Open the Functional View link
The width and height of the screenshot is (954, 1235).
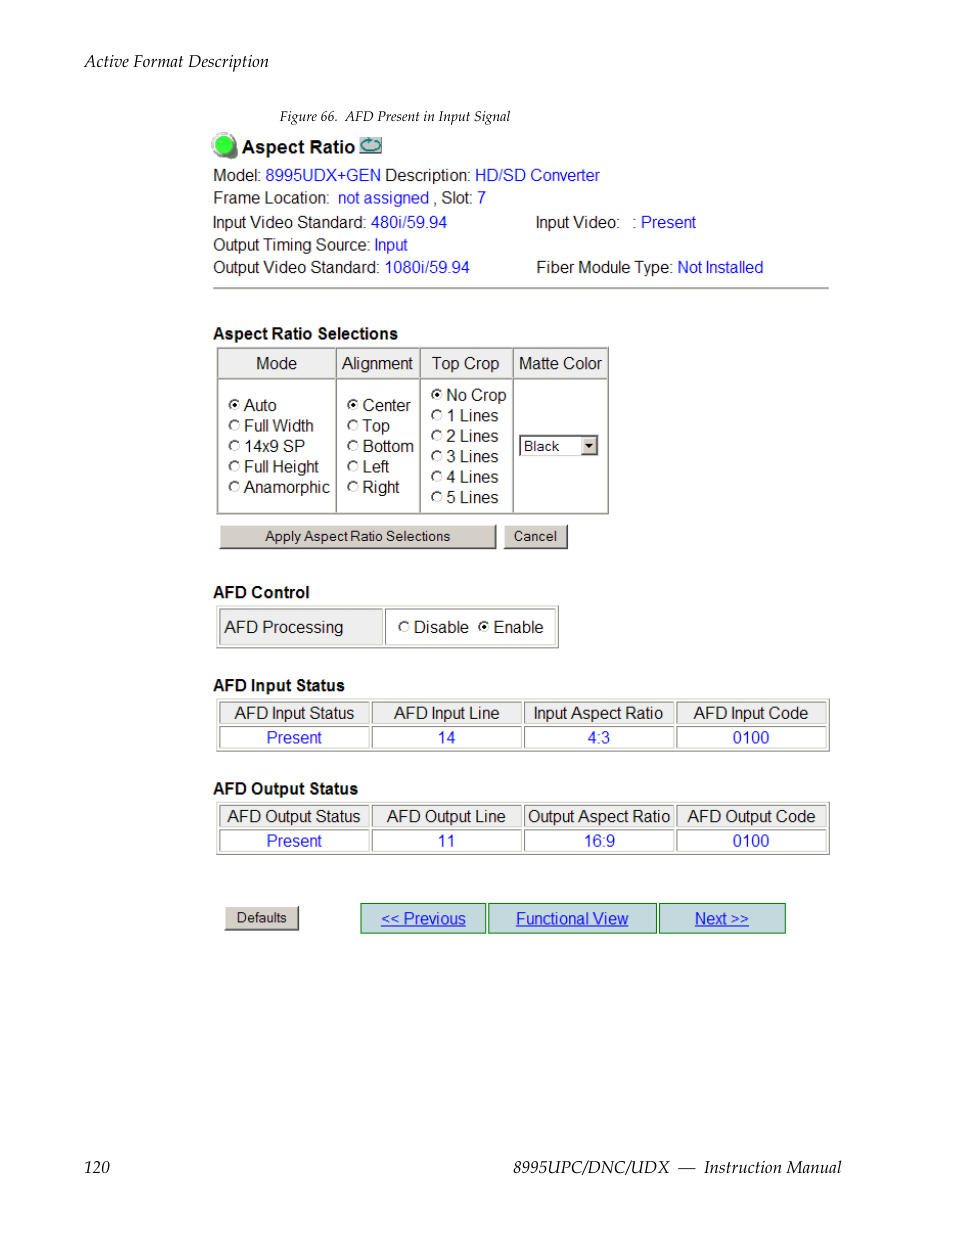click(x=572, y=919)
